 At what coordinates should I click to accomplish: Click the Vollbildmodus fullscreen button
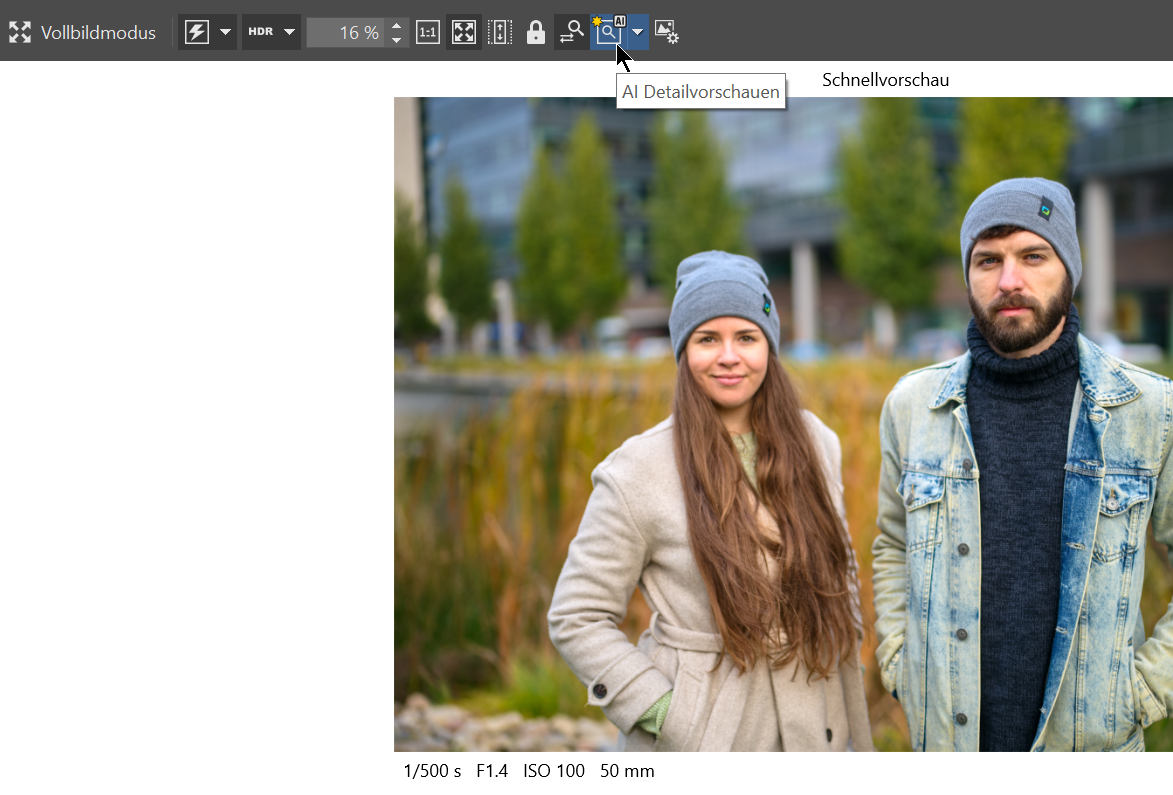click(83, 32)
